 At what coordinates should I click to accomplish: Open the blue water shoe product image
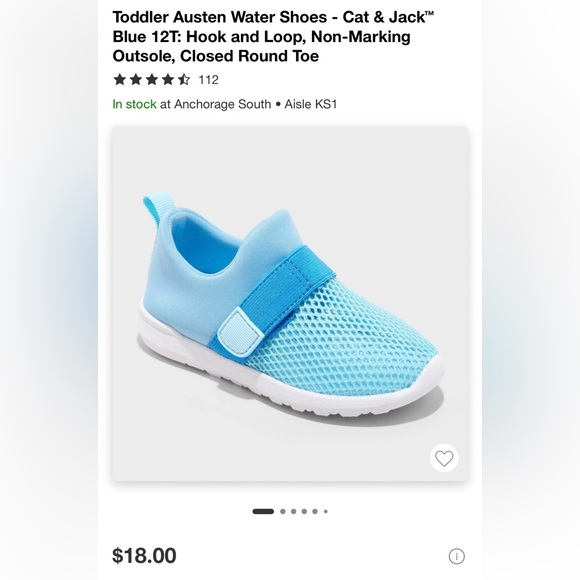coord(290,304)
